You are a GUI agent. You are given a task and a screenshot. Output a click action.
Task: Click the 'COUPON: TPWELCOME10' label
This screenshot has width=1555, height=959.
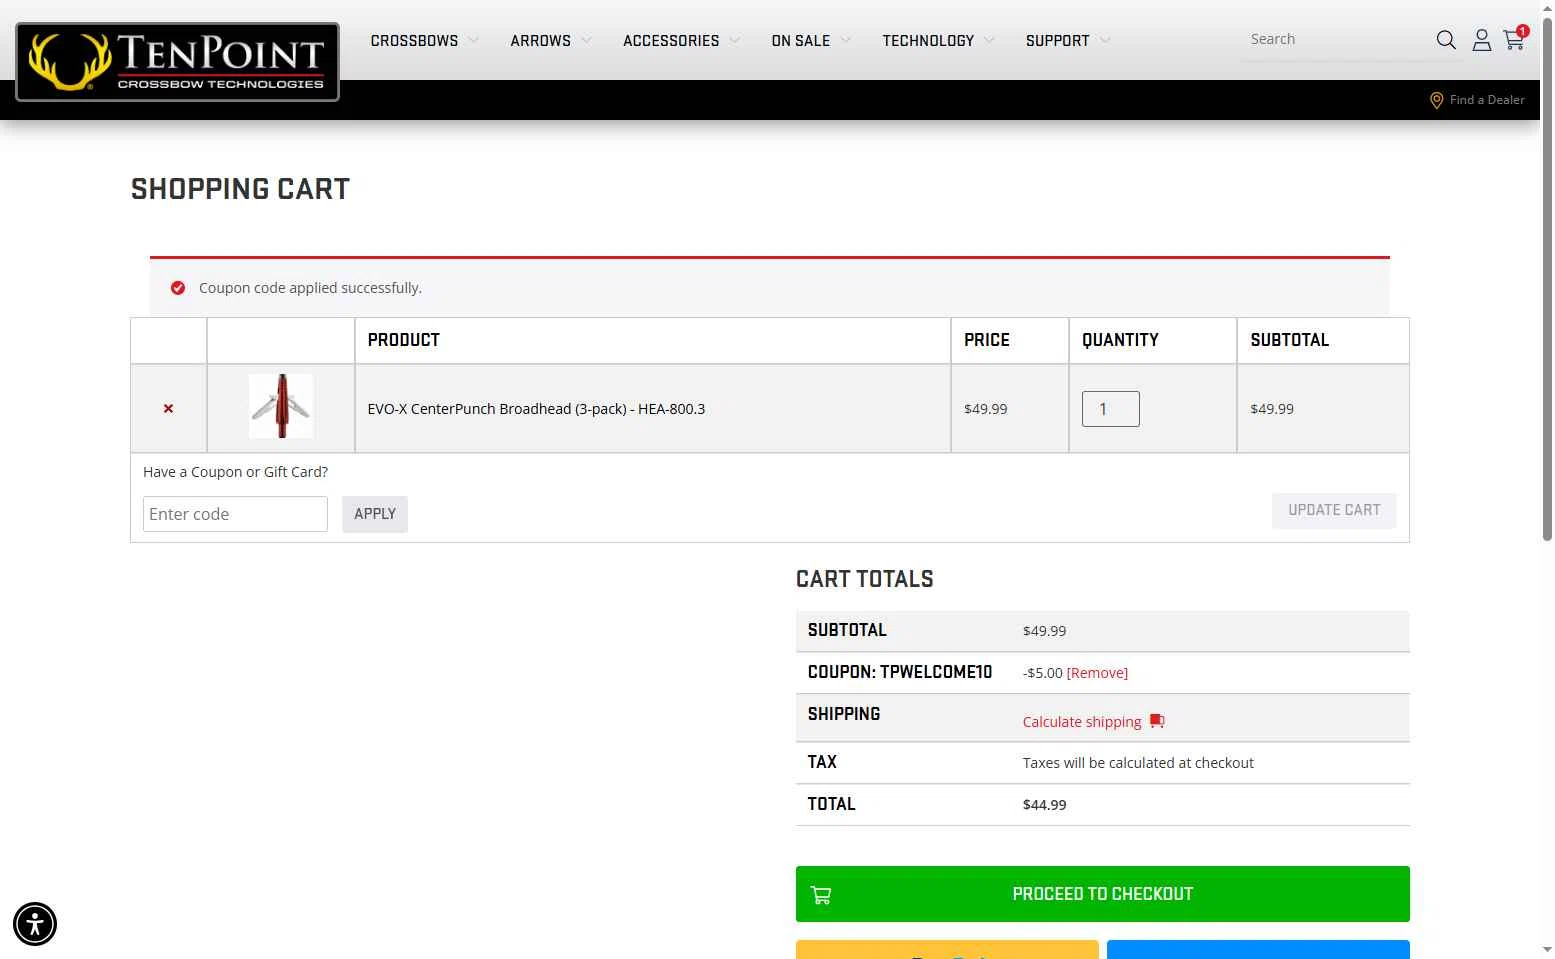coord(900,672)
